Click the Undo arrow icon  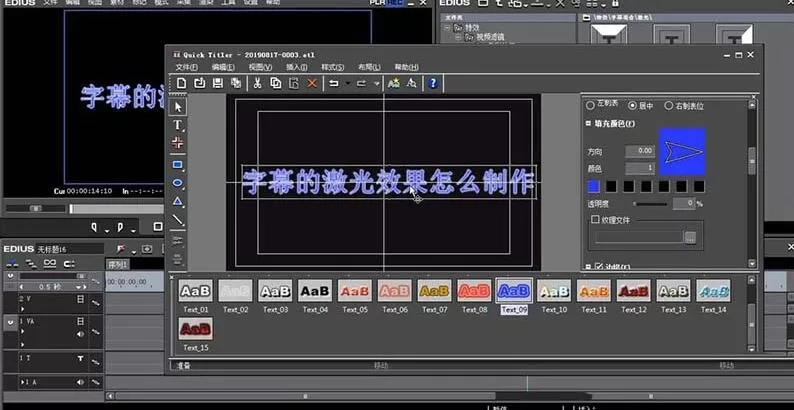pyautogui.click(x=334, y=84)
